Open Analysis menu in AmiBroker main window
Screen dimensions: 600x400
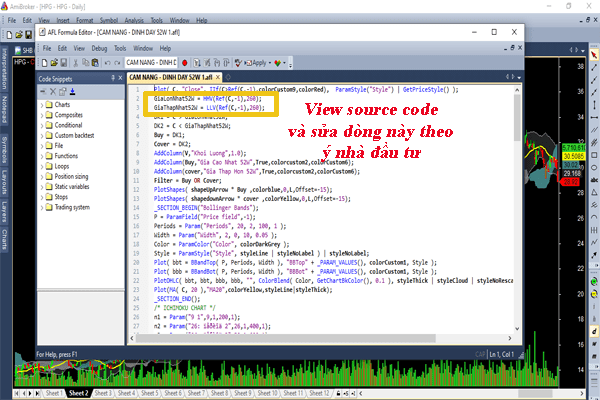134,20
